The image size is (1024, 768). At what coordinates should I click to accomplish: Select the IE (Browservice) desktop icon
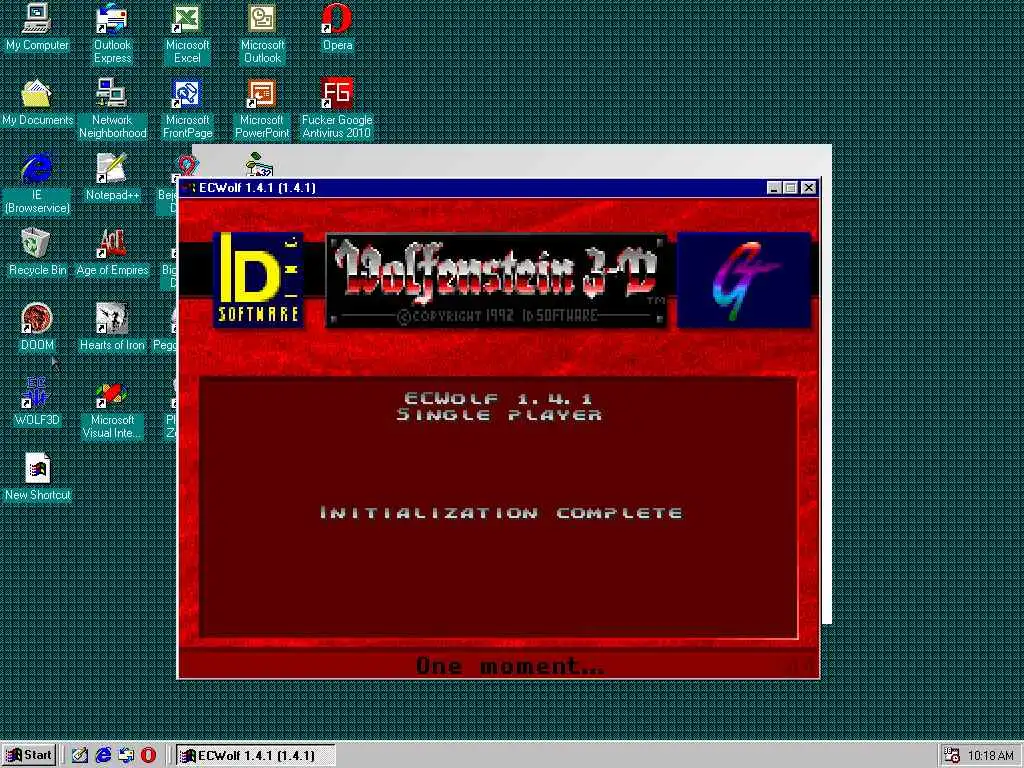click(x=37, y=184)
